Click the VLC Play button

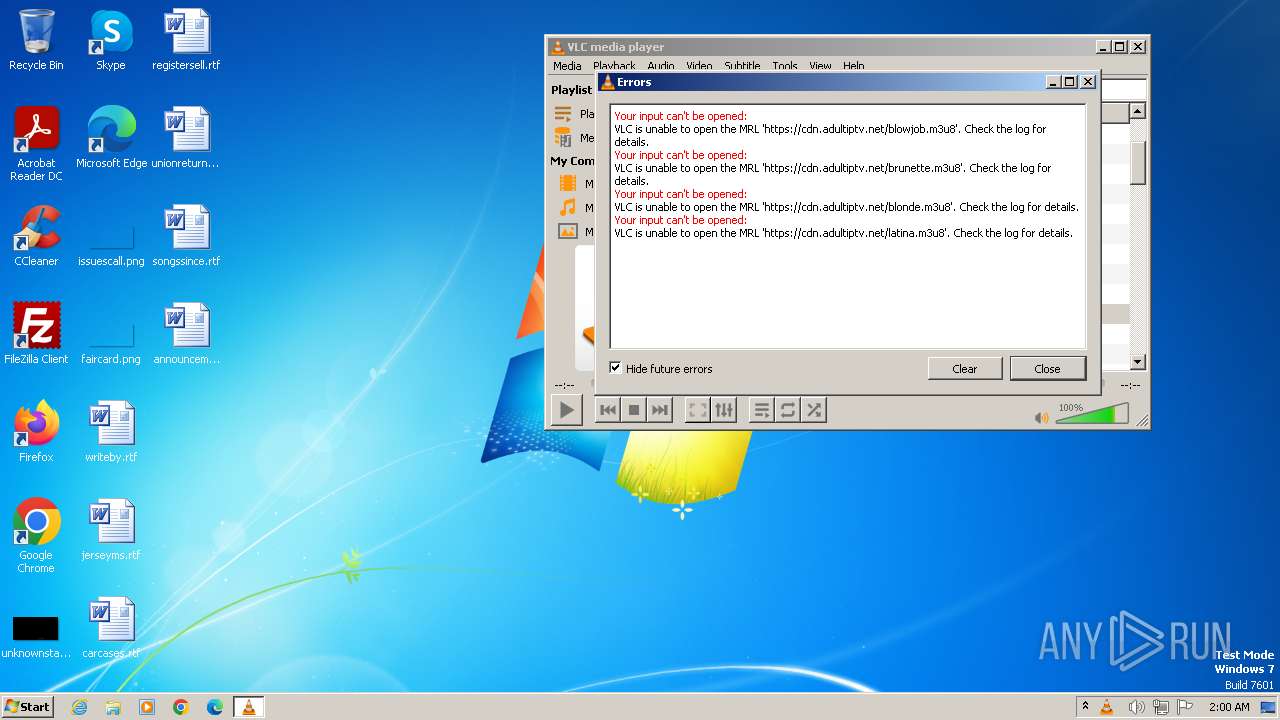click(x=567, y=409)
